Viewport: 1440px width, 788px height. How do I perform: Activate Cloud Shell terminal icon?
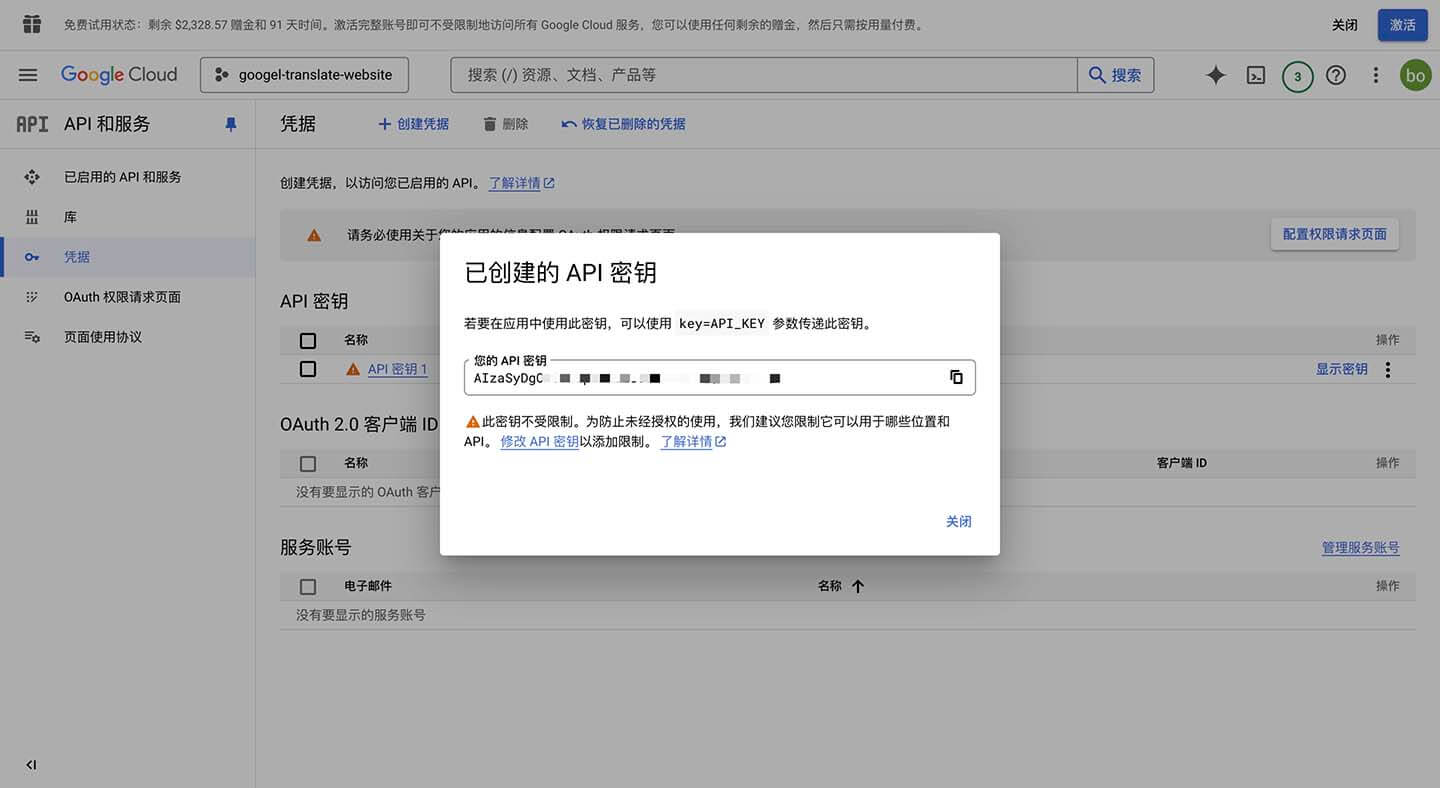pos(1256,75)
